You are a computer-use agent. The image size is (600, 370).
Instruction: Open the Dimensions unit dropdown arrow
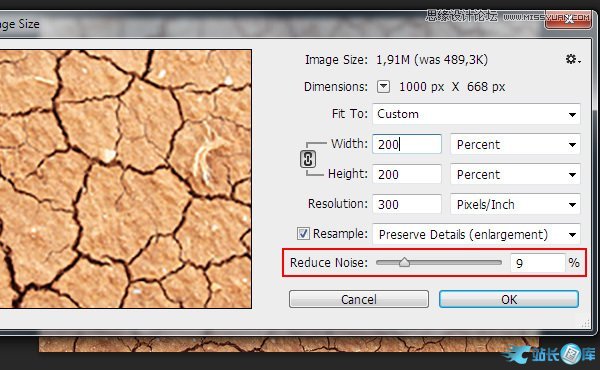pos(383,86)
